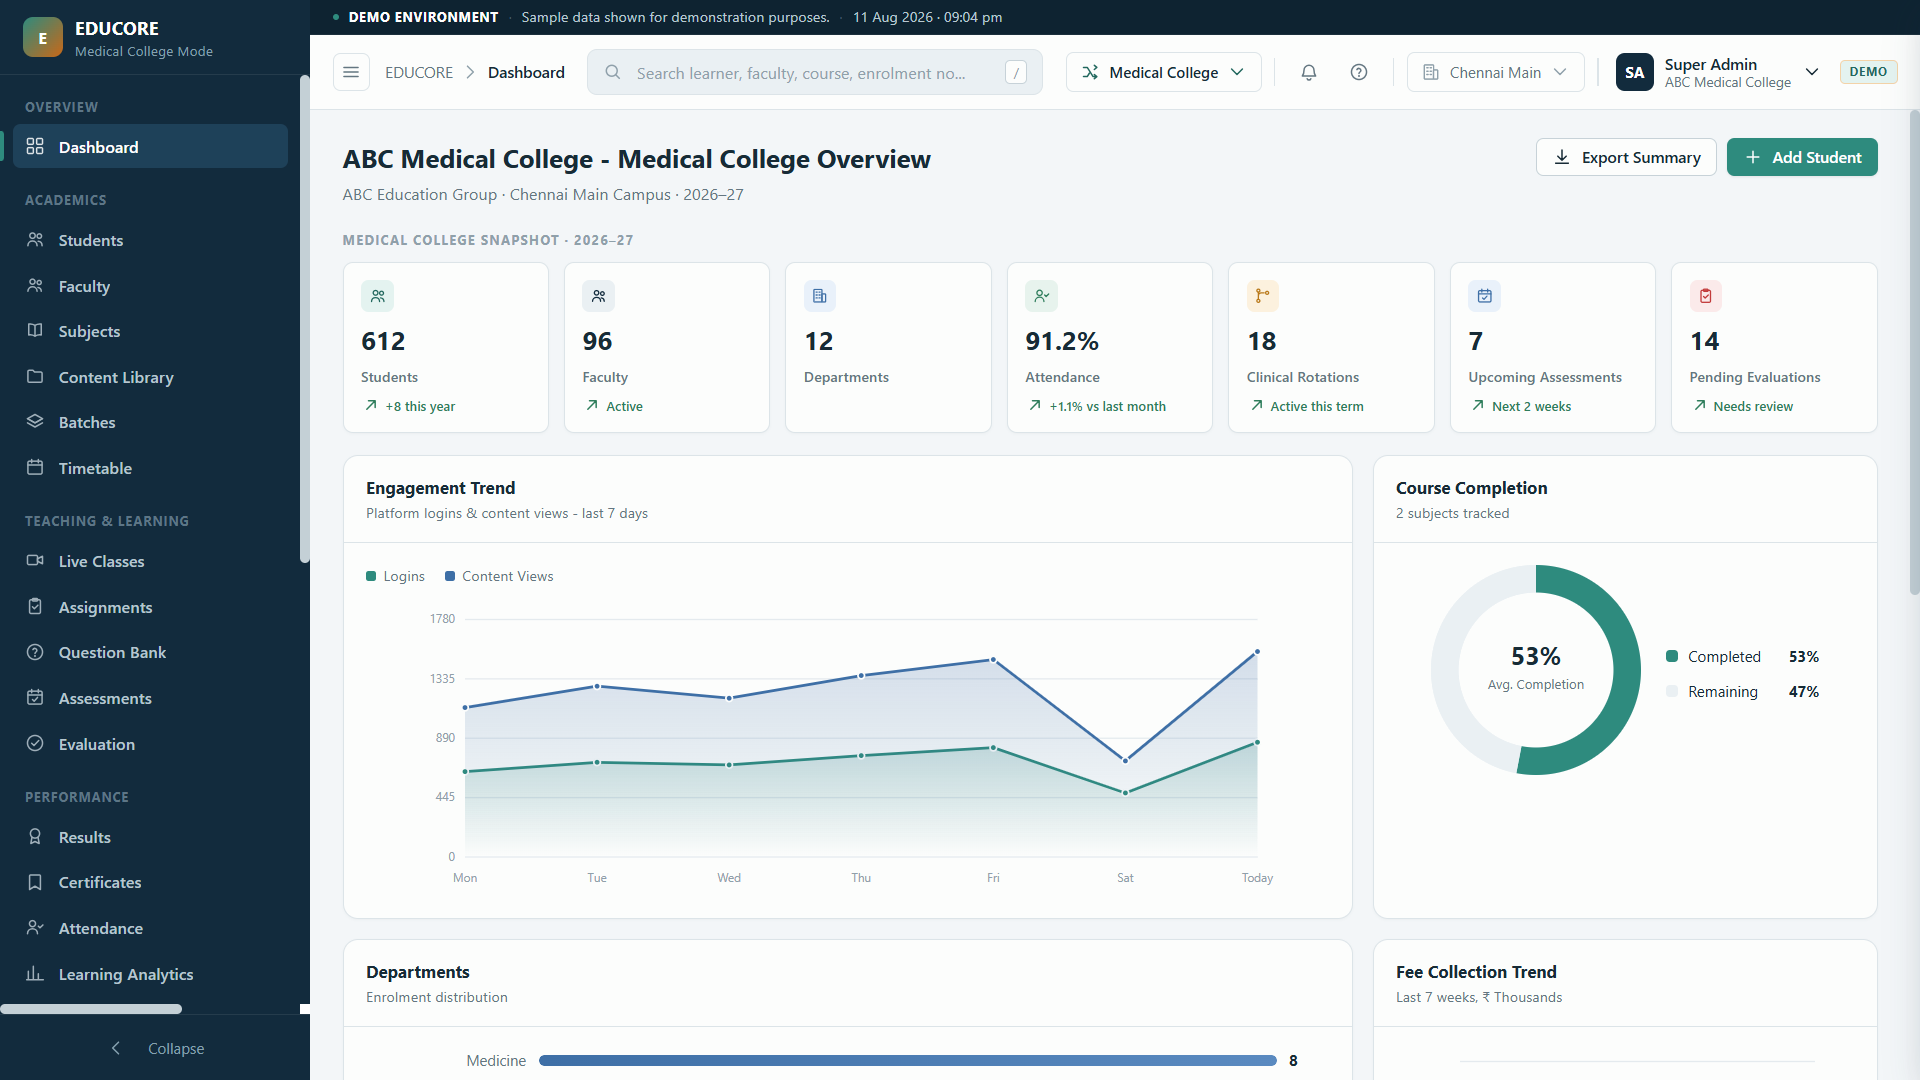
Task: Click the hamburger menu icon
Action: 351,72
